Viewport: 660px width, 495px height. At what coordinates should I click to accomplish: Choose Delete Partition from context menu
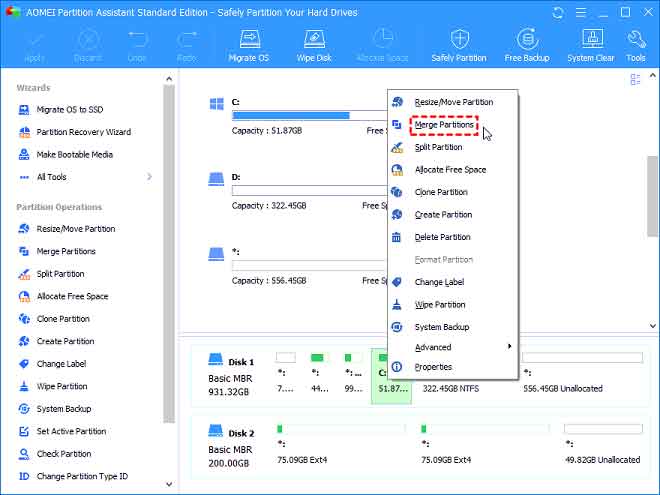(x=453, y=237)
